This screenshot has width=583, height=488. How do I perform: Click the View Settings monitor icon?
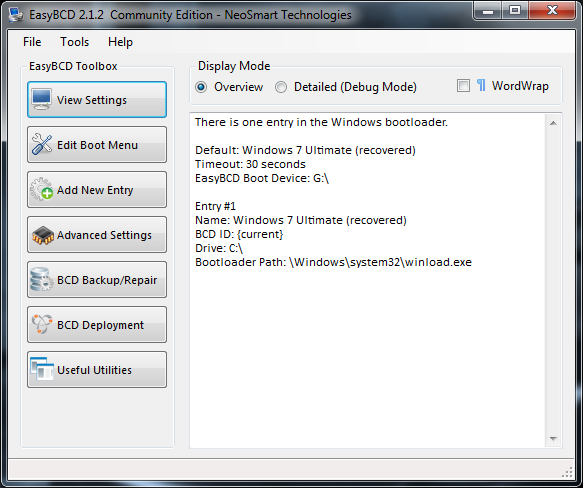coord(41,99)
